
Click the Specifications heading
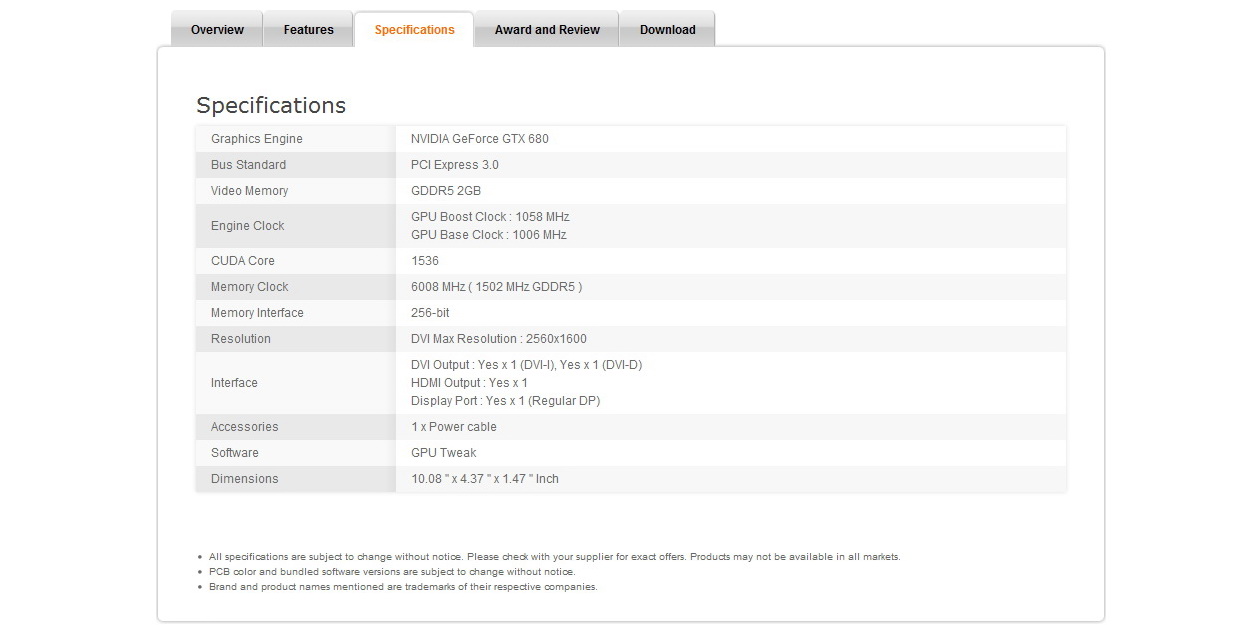[271, 105]
